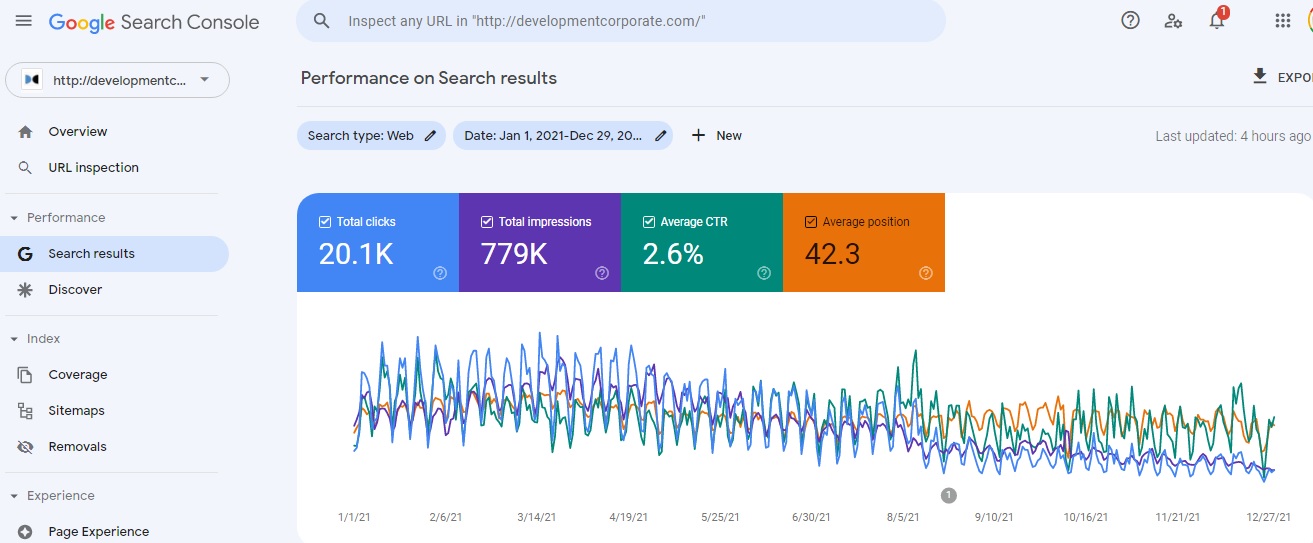The image size is (1313, 543).
Task: Click the export download icon
Action: pyautogui.click(x=1260, y=77)
